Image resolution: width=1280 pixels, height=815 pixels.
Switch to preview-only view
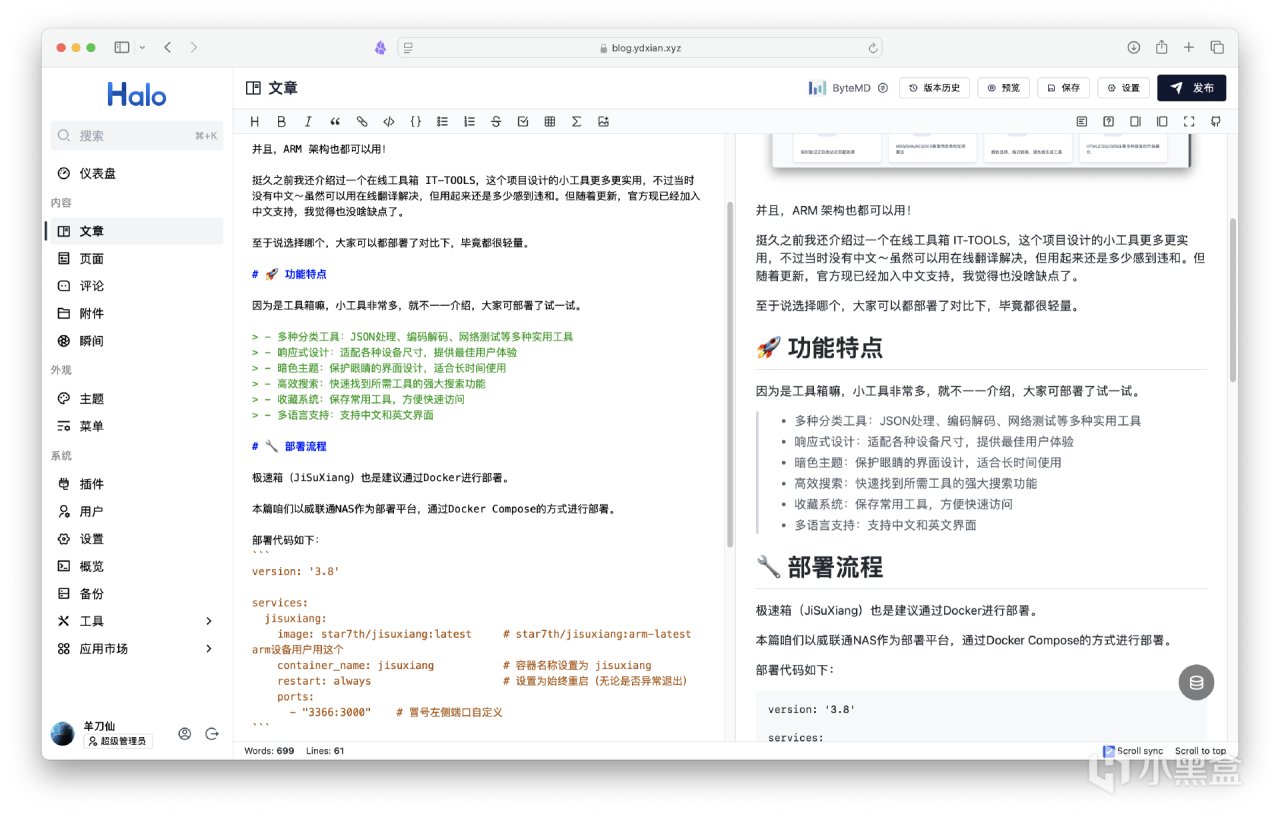pyautogui.click(x=1162, y=122)
